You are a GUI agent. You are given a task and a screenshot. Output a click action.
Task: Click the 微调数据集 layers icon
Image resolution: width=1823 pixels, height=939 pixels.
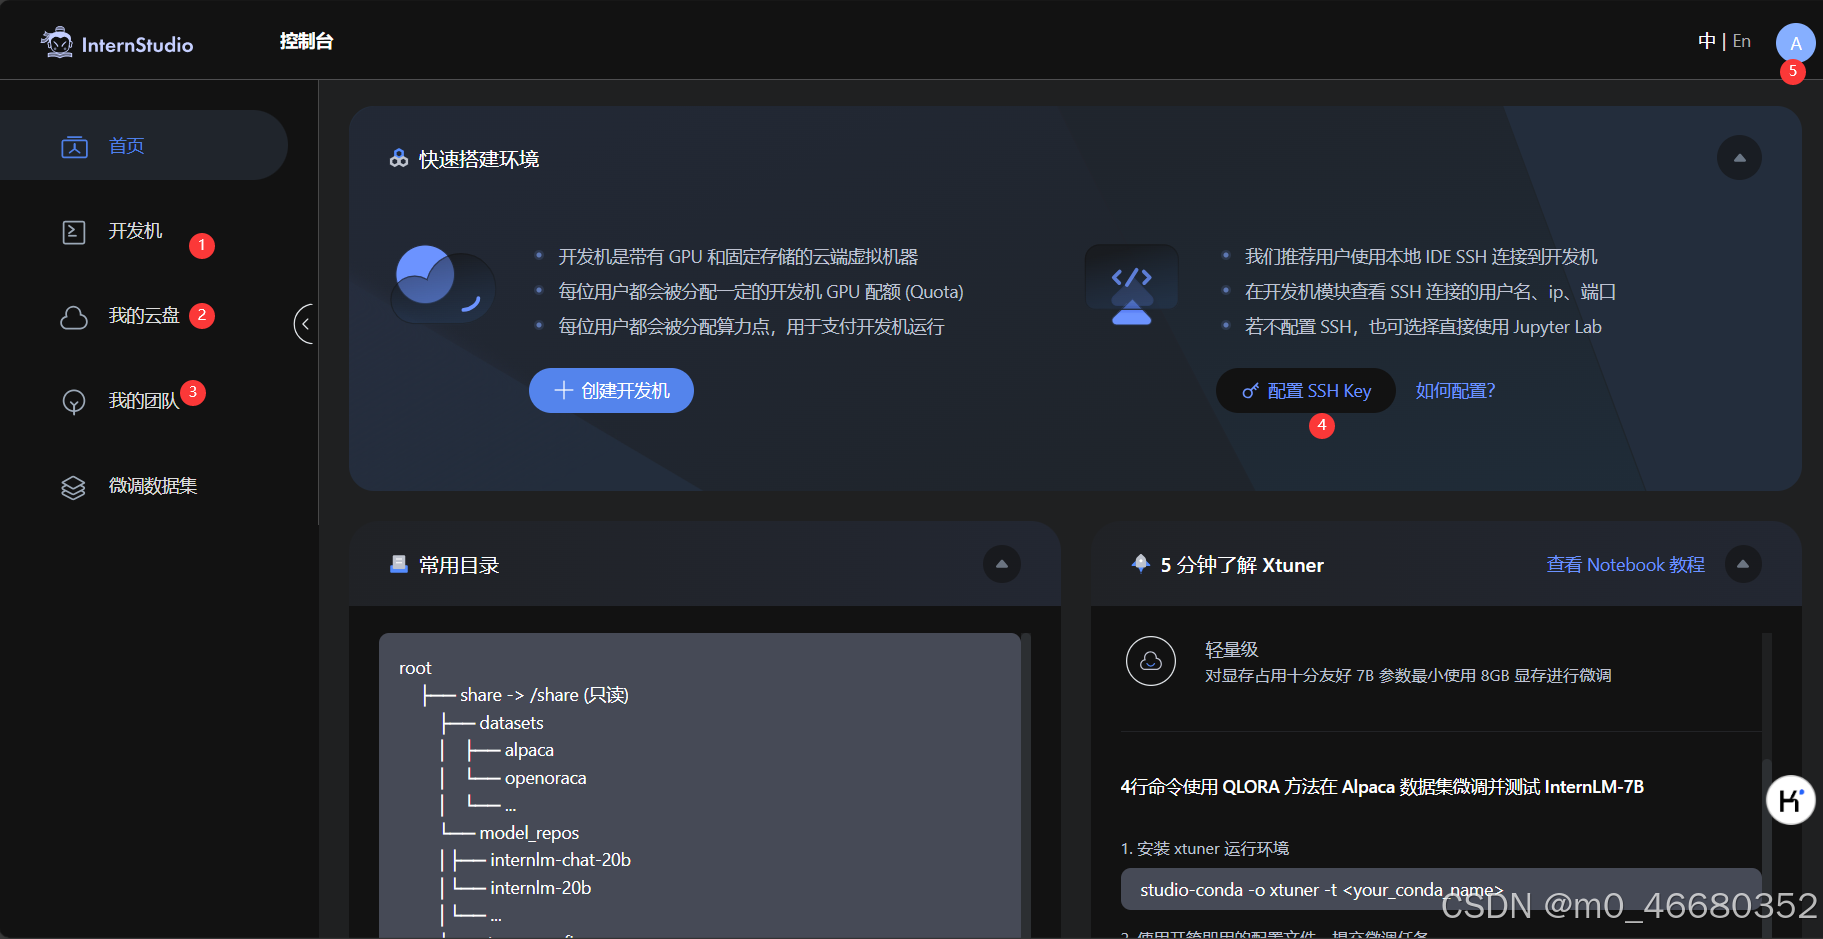coord(74,487)
